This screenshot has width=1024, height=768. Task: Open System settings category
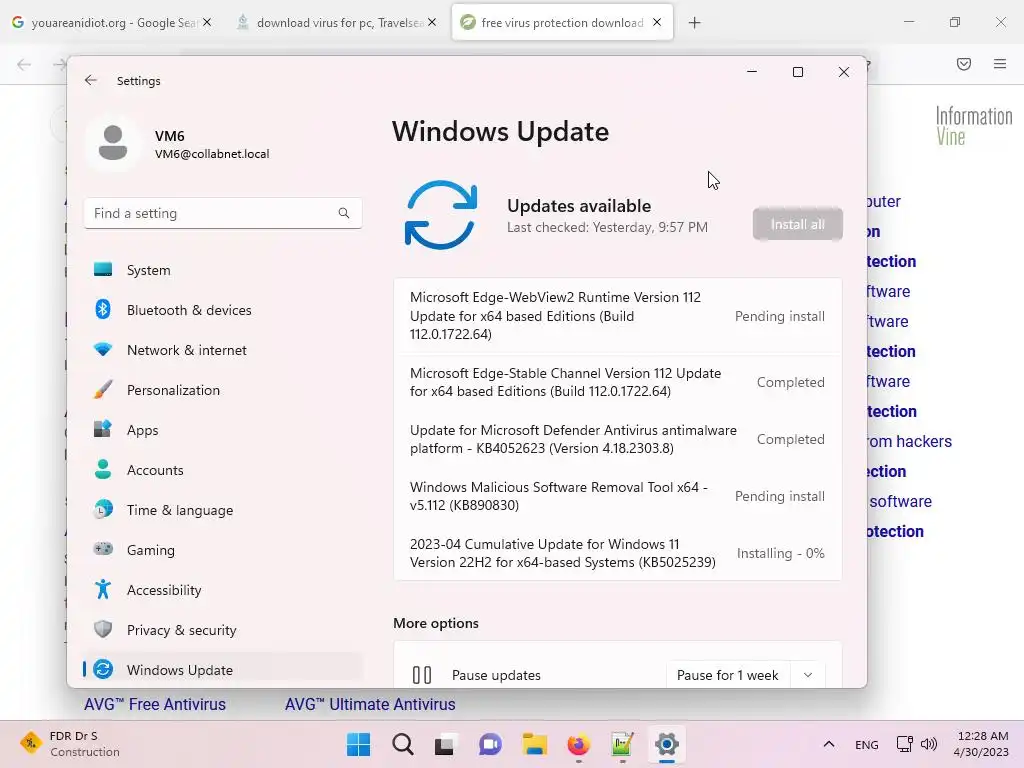point(223,270)
